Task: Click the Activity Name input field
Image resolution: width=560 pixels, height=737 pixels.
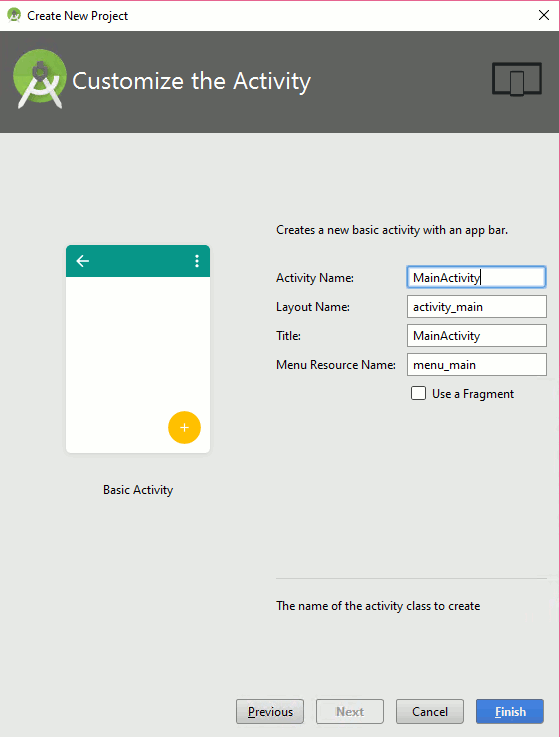Action: (x=476, y=277)
